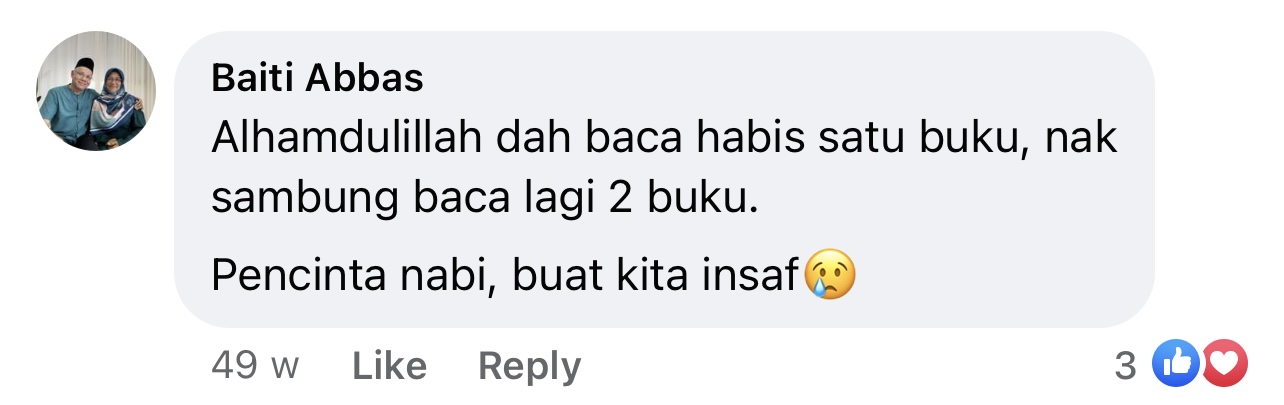
Task: Click the crying face emoji in comment
Action: 830,276
